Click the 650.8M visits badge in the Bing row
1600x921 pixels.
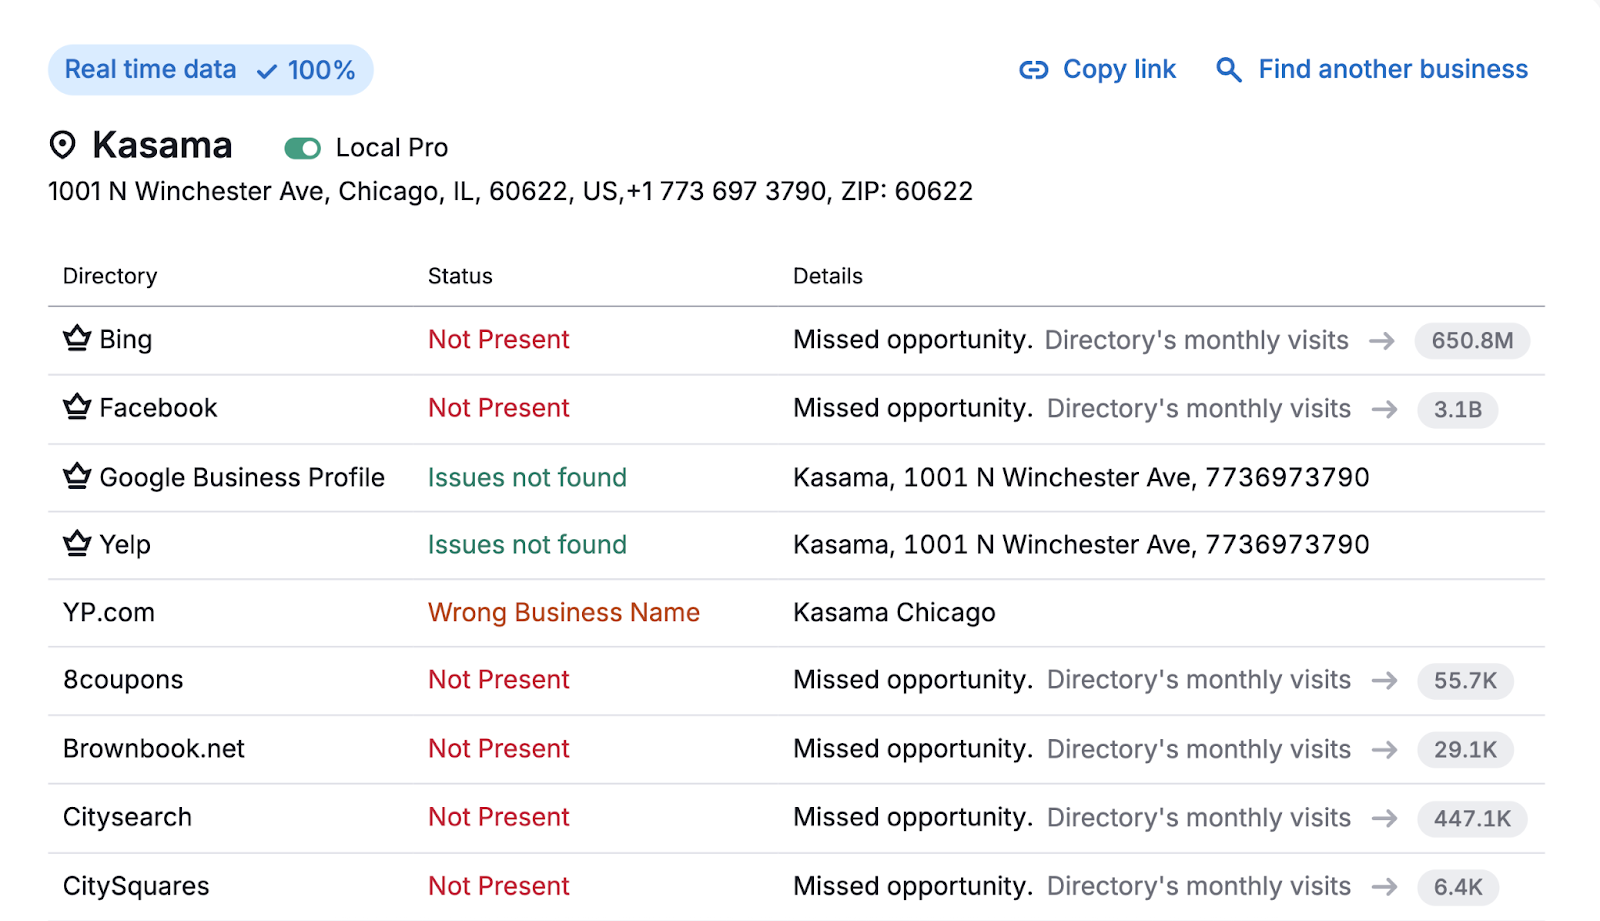tap(1471, 341)
